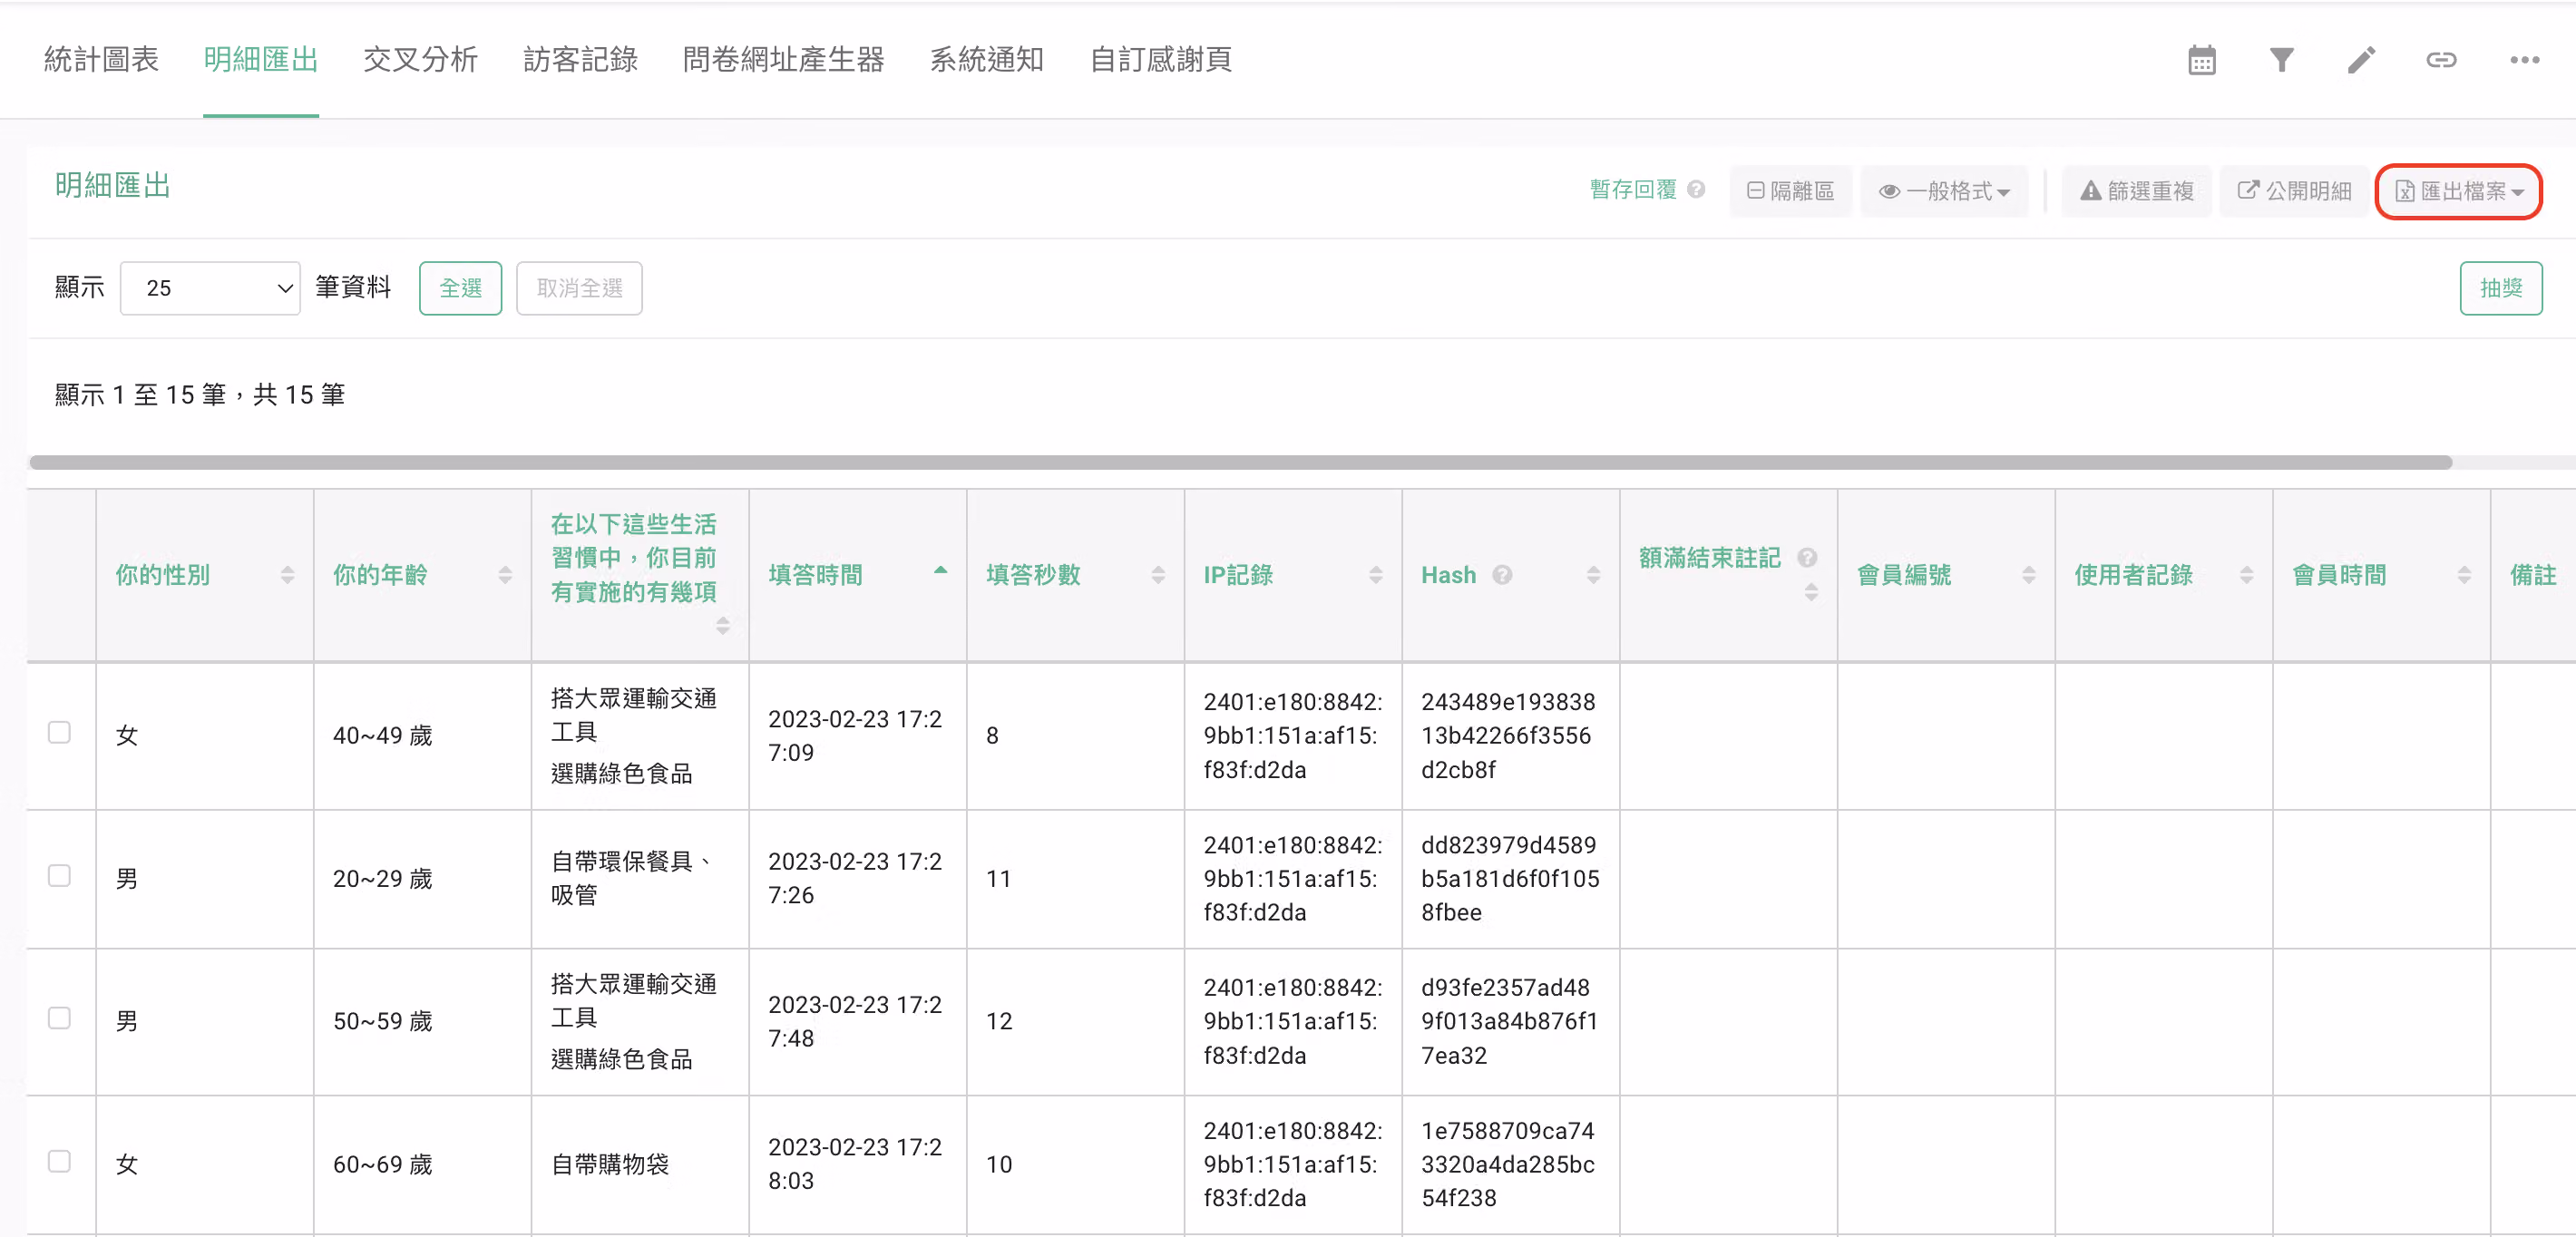Sort by 額滿結束註記 column arrows
This screenshot has height=1237, width=2576.
pyautogui.click(x=1811, y=593)
